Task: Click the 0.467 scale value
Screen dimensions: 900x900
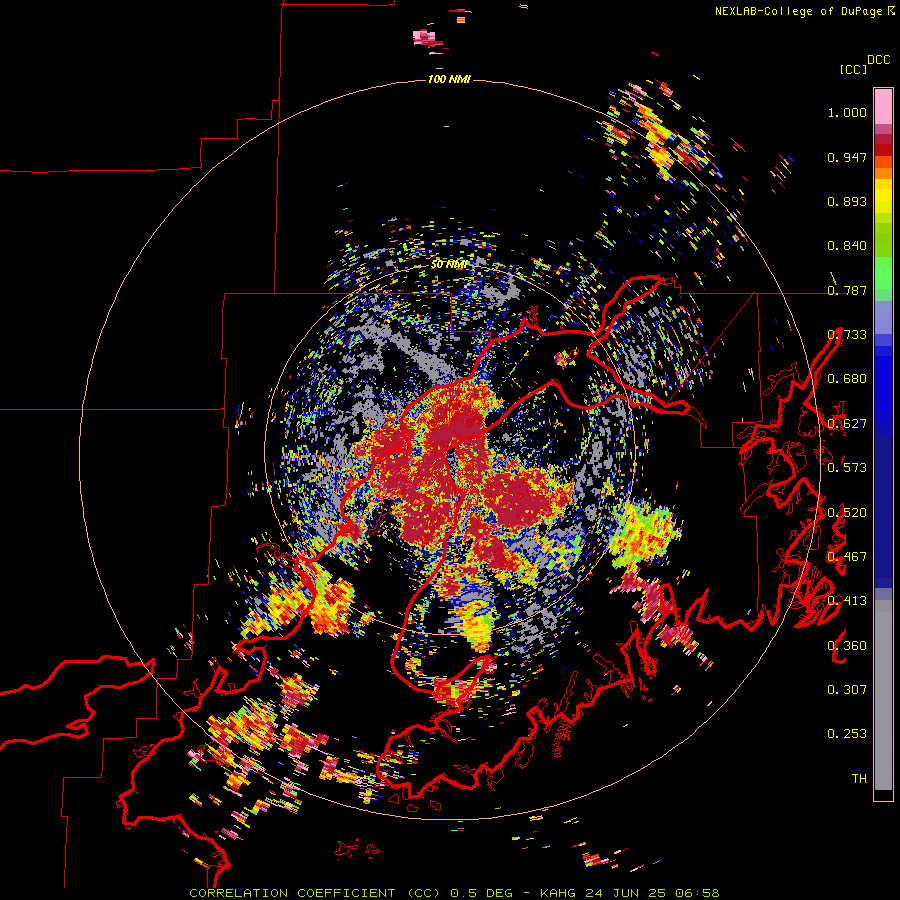Action: pyautogui.click(x=847, y=557)
